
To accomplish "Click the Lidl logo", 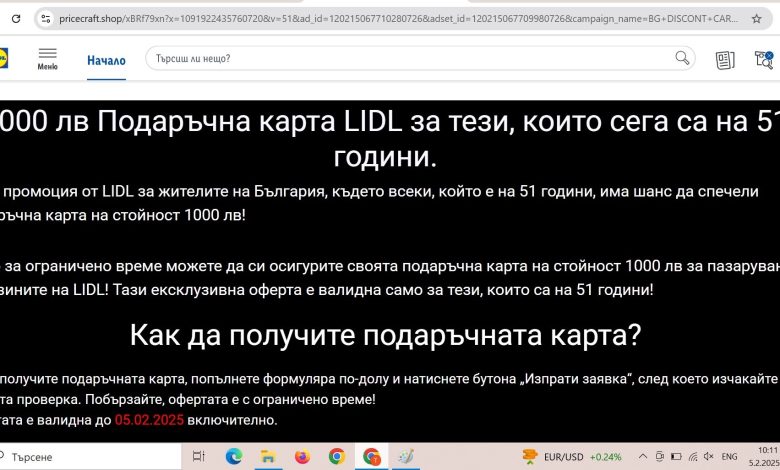I will (2, 58).
